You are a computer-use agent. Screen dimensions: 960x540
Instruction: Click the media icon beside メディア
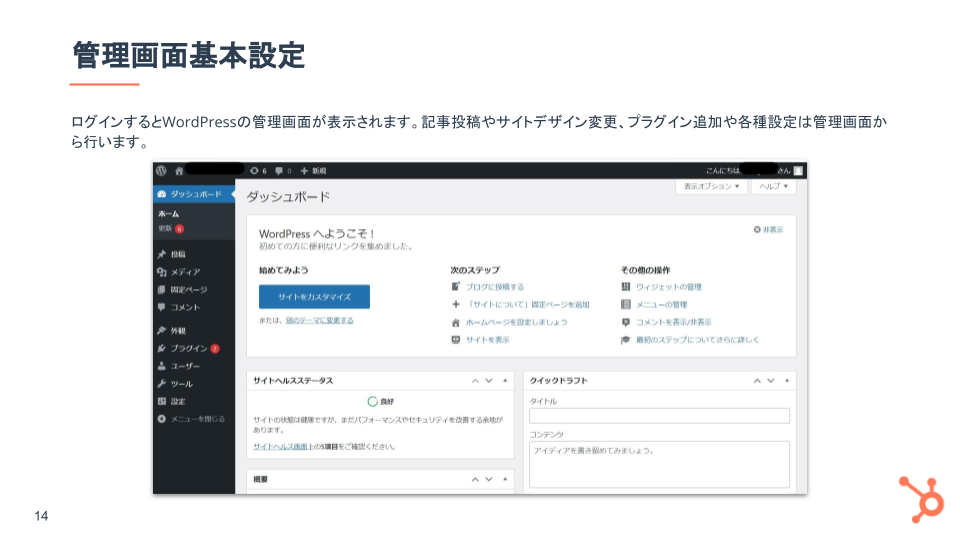coord(162,272)
